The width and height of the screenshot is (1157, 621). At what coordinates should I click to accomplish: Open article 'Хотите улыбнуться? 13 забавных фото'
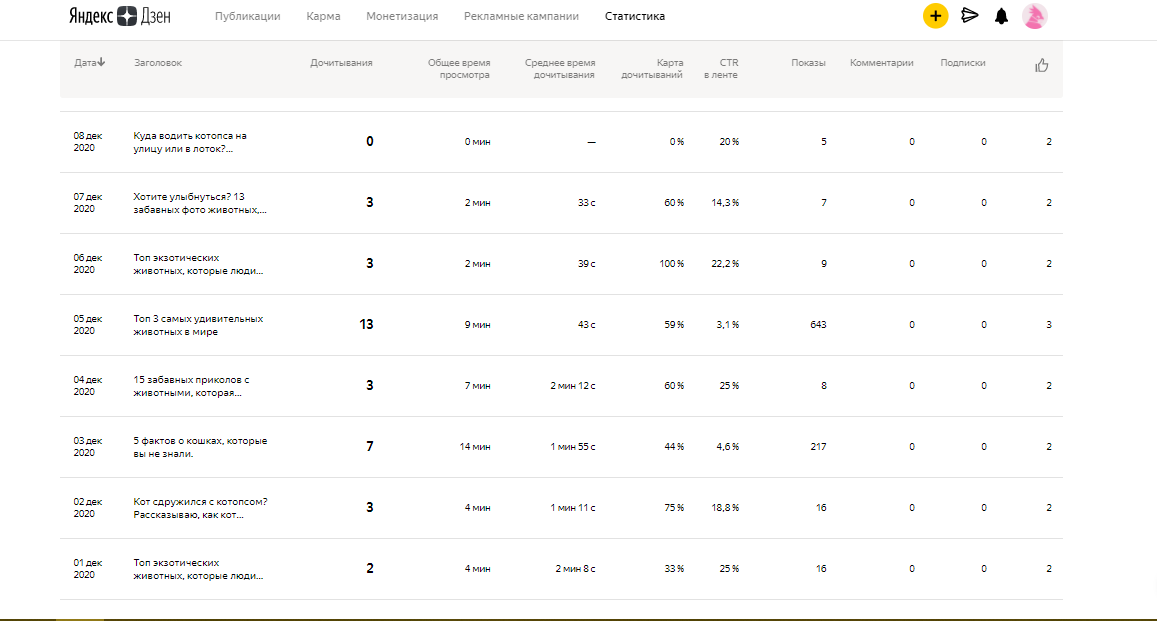(199, 203)
